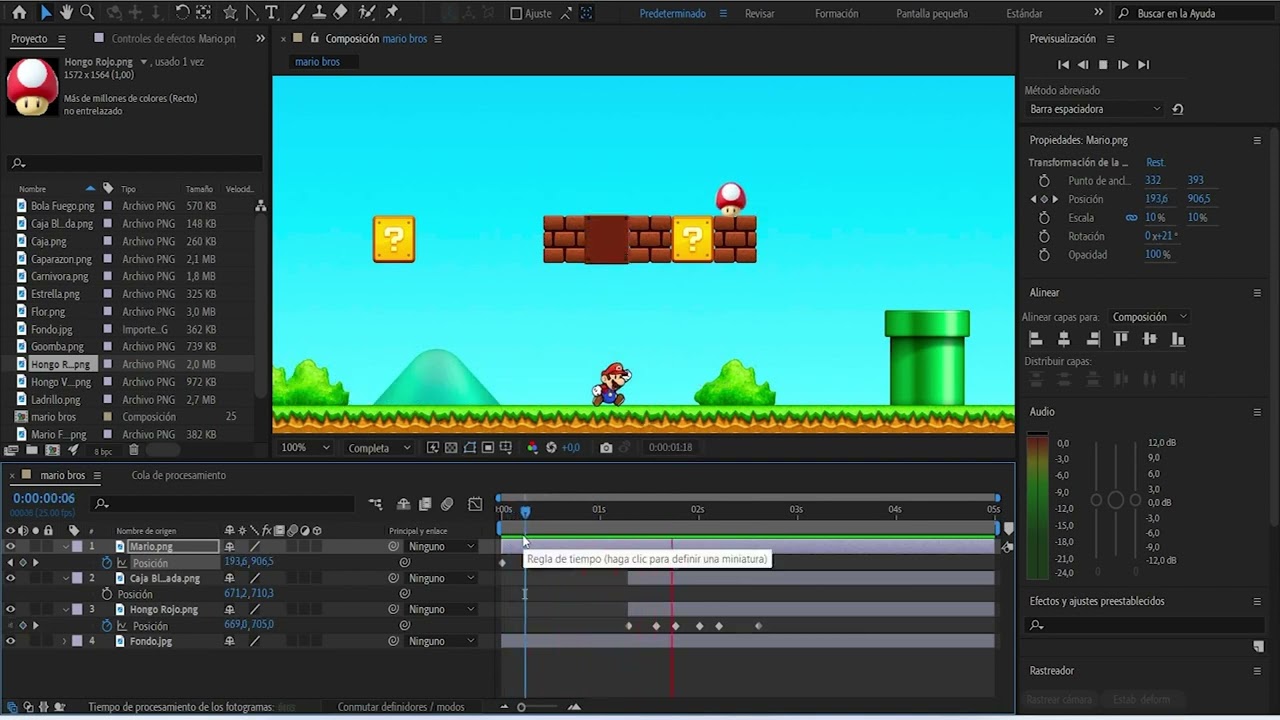Open Fondo.jpg parent Ninguno dropdown
The image size is (1280, 720).
coord(441,641)
